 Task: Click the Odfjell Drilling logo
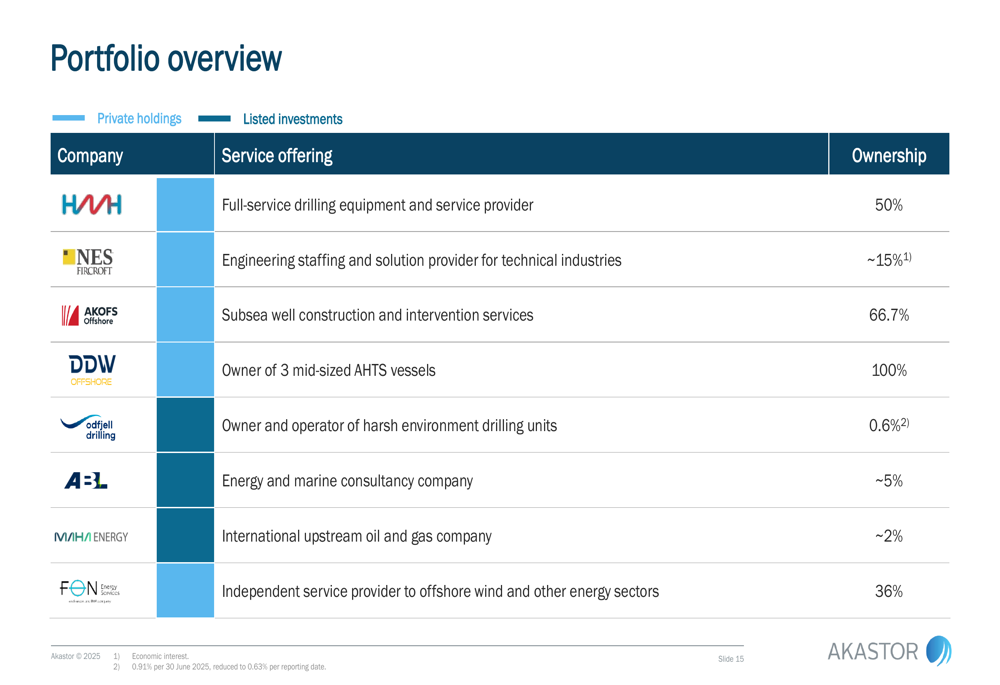(x=91, y=425)
